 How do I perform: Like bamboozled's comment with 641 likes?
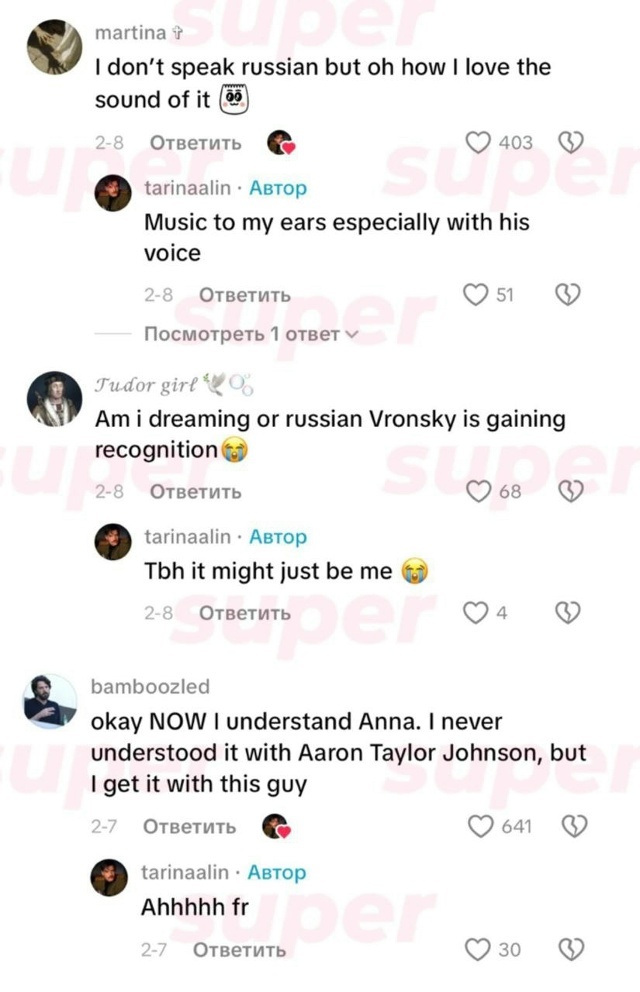pyautogui.click(x=481, y=826)
